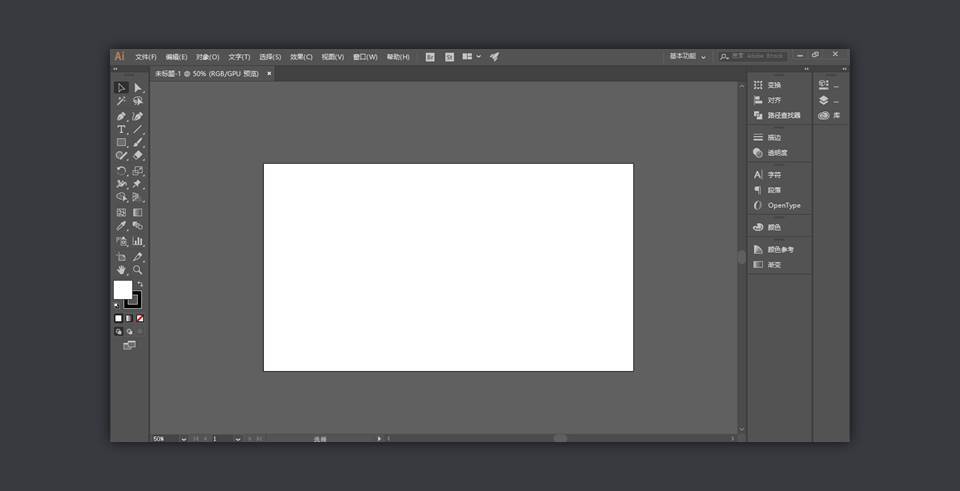This screenshot has height=491, width=960.
Task: Set paint mode to None
Action: click(x=140, y=318)
